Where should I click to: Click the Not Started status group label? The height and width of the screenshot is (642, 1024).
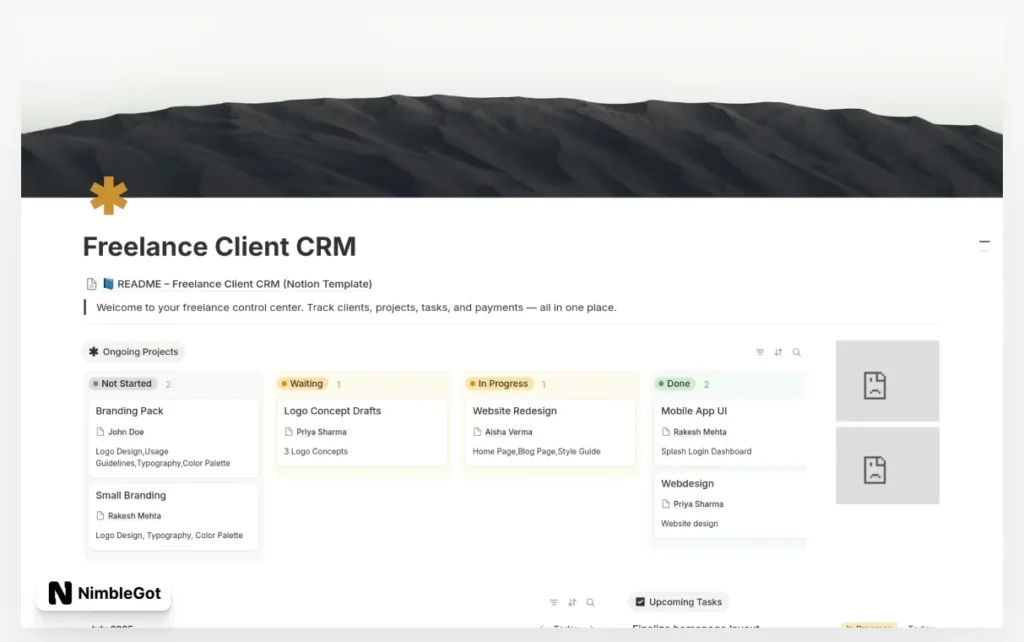click(123, 383)
